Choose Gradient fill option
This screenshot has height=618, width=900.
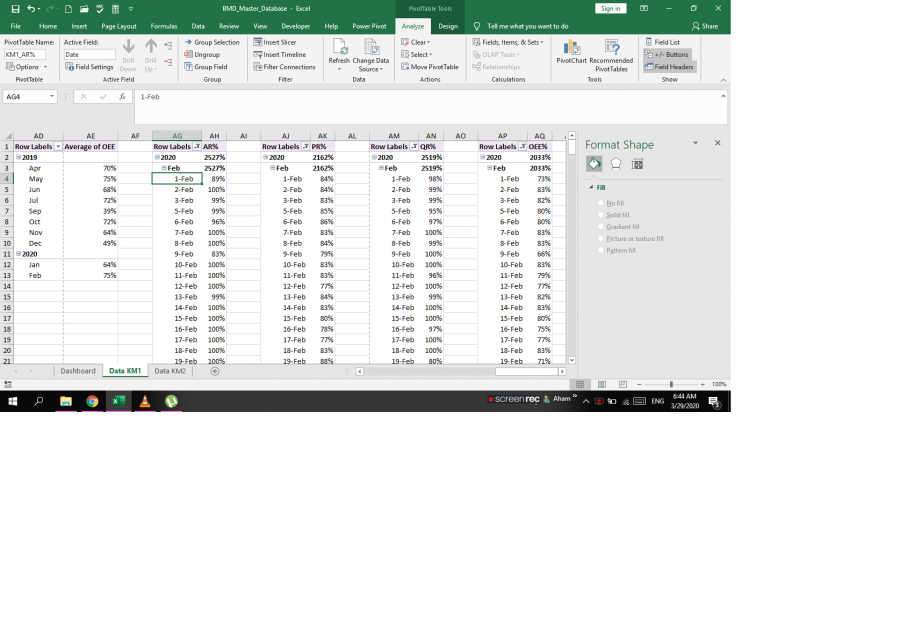[619, 227]
